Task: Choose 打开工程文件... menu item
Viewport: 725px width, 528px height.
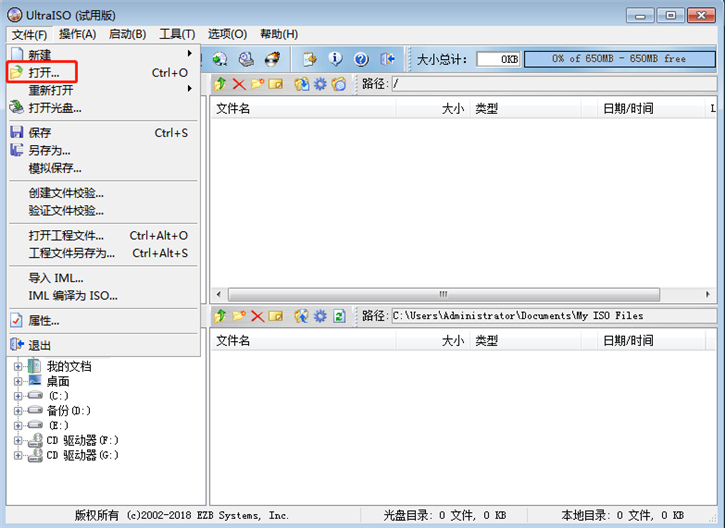Action: pos(103,235)
